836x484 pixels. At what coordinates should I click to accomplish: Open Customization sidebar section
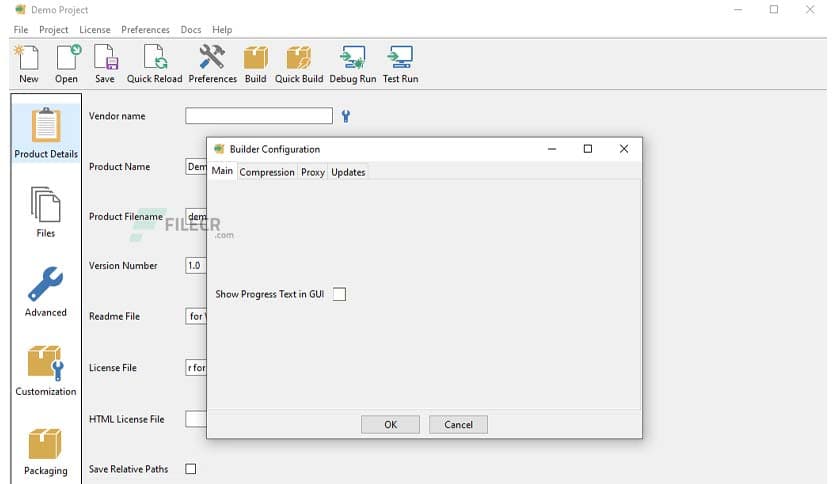click(x=46, y=370)
